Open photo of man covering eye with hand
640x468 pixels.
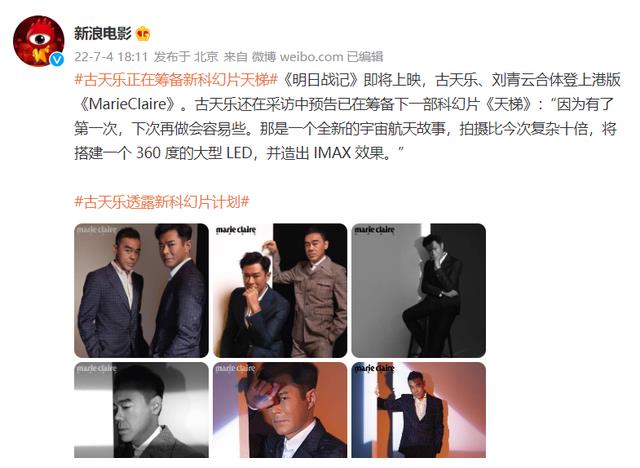pos(280,410)
